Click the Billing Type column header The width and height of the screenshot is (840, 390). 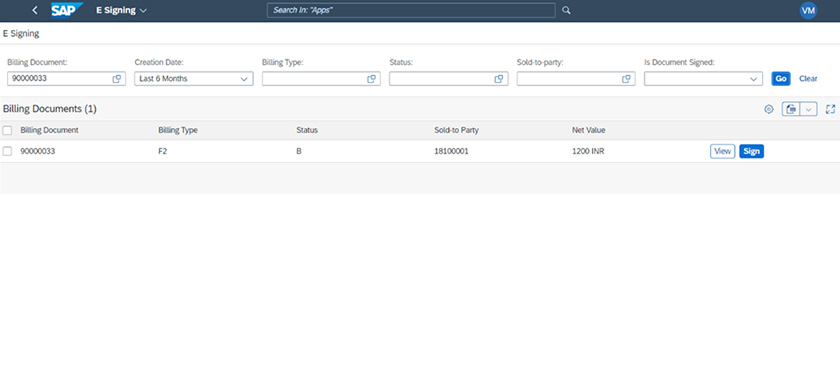(x=178, y=130)
